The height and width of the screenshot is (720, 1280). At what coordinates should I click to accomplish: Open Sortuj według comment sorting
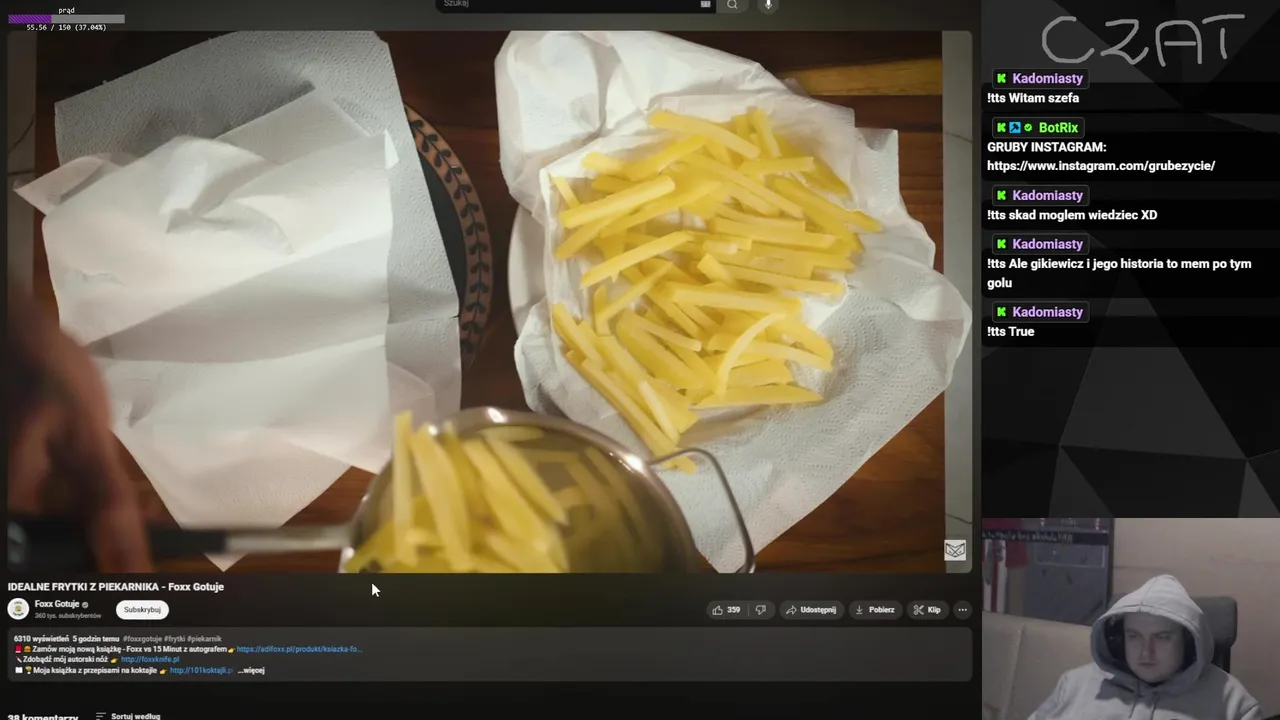click(128, 716)
